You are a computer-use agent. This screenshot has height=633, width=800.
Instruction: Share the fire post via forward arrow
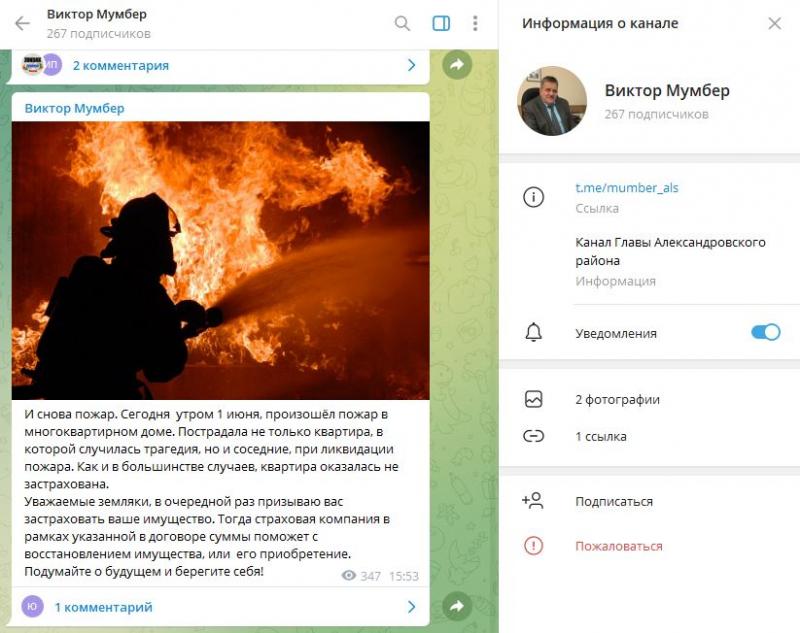click(x=457, y=605)
